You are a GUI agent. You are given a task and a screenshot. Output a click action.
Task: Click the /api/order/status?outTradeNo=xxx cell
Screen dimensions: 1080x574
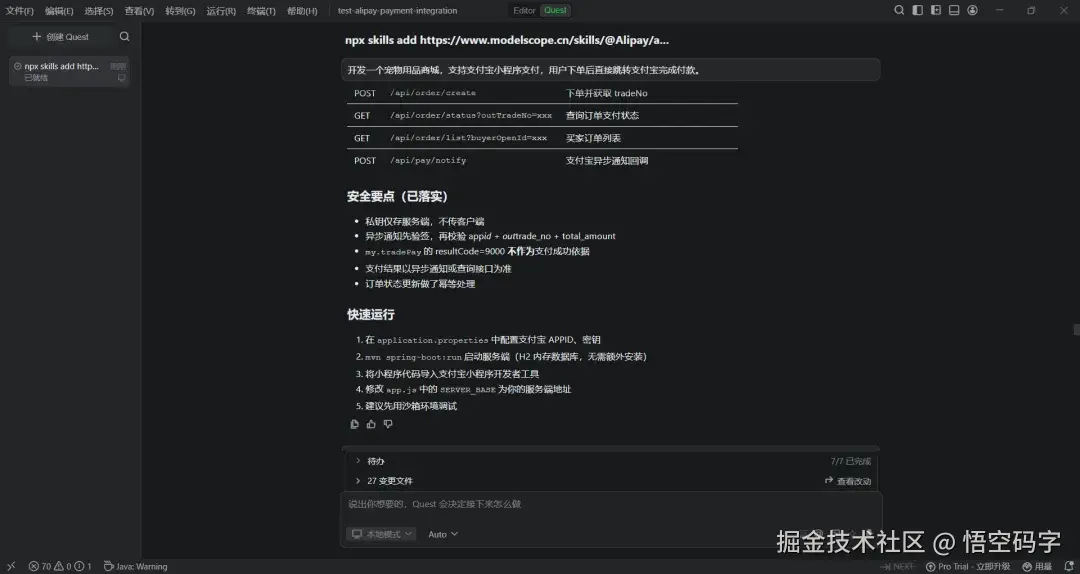pos(470,116)
